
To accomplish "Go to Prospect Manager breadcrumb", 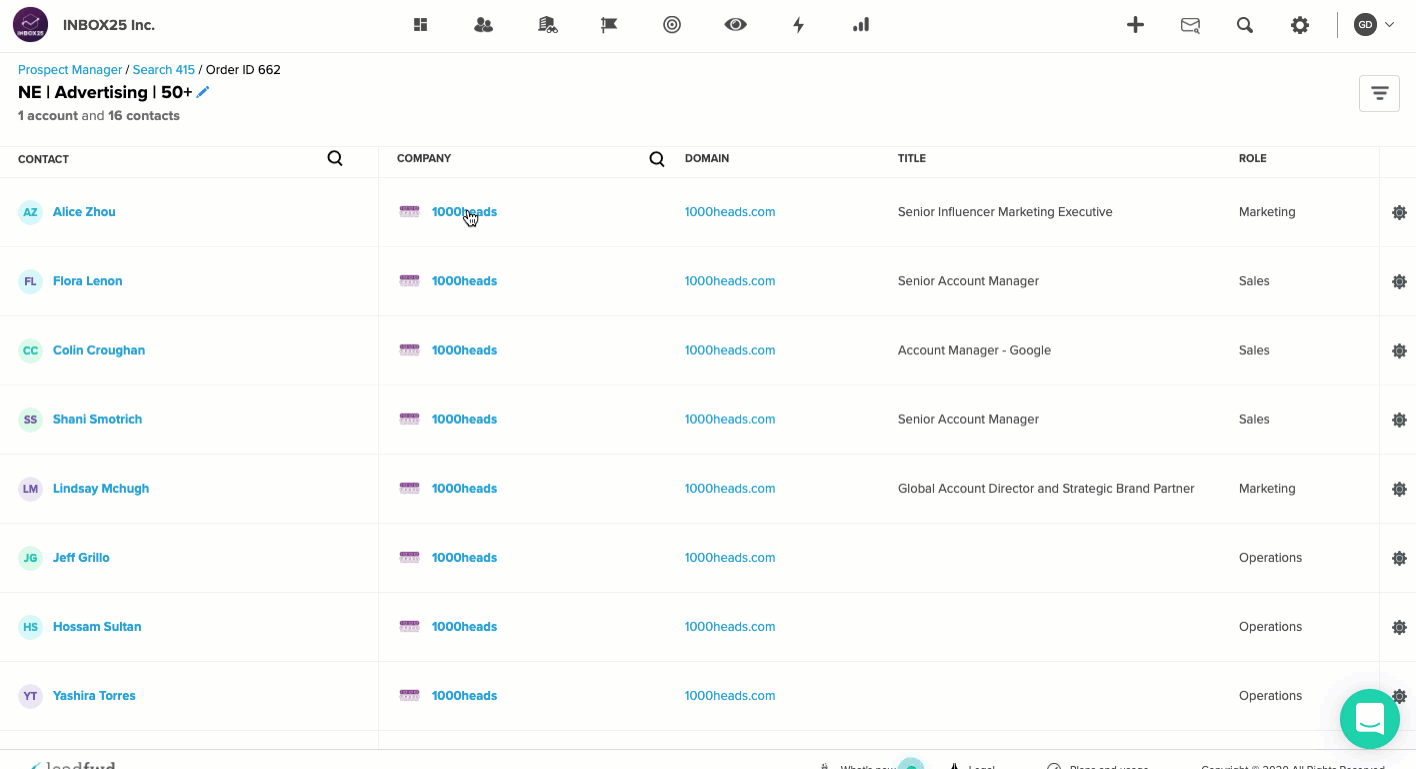I will 70,70.
